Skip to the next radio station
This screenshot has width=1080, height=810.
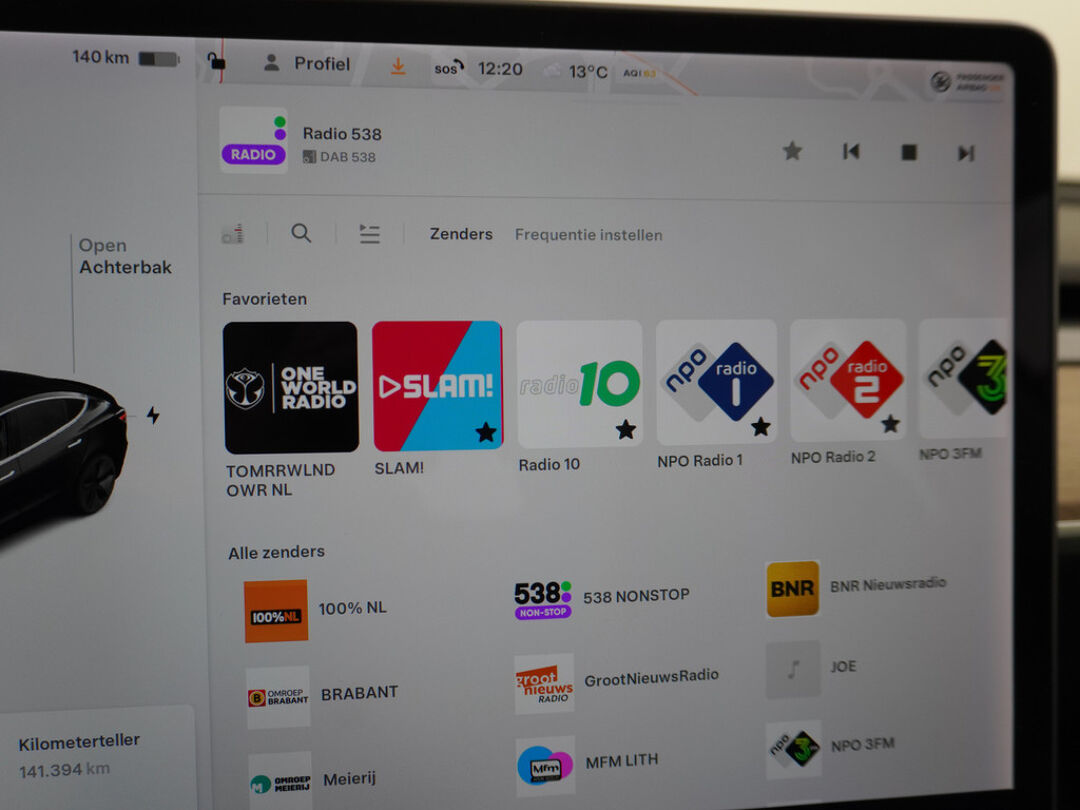(x=965, y=153)
